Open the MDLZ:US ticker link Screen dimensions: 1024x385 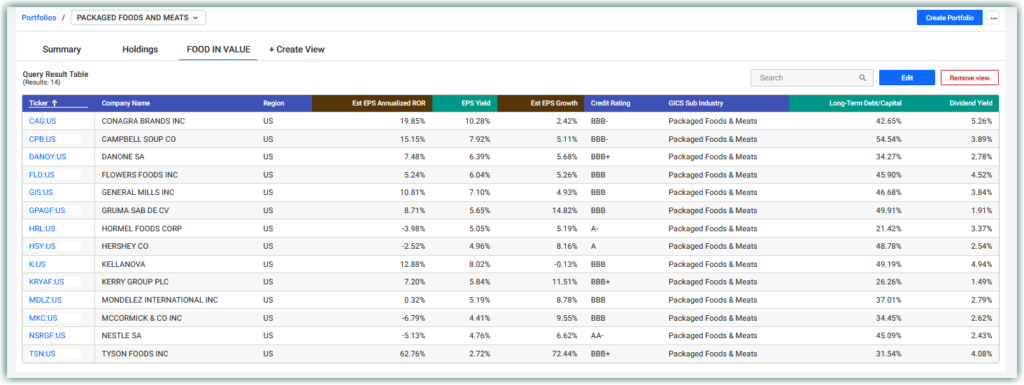(x=45, y=300)
